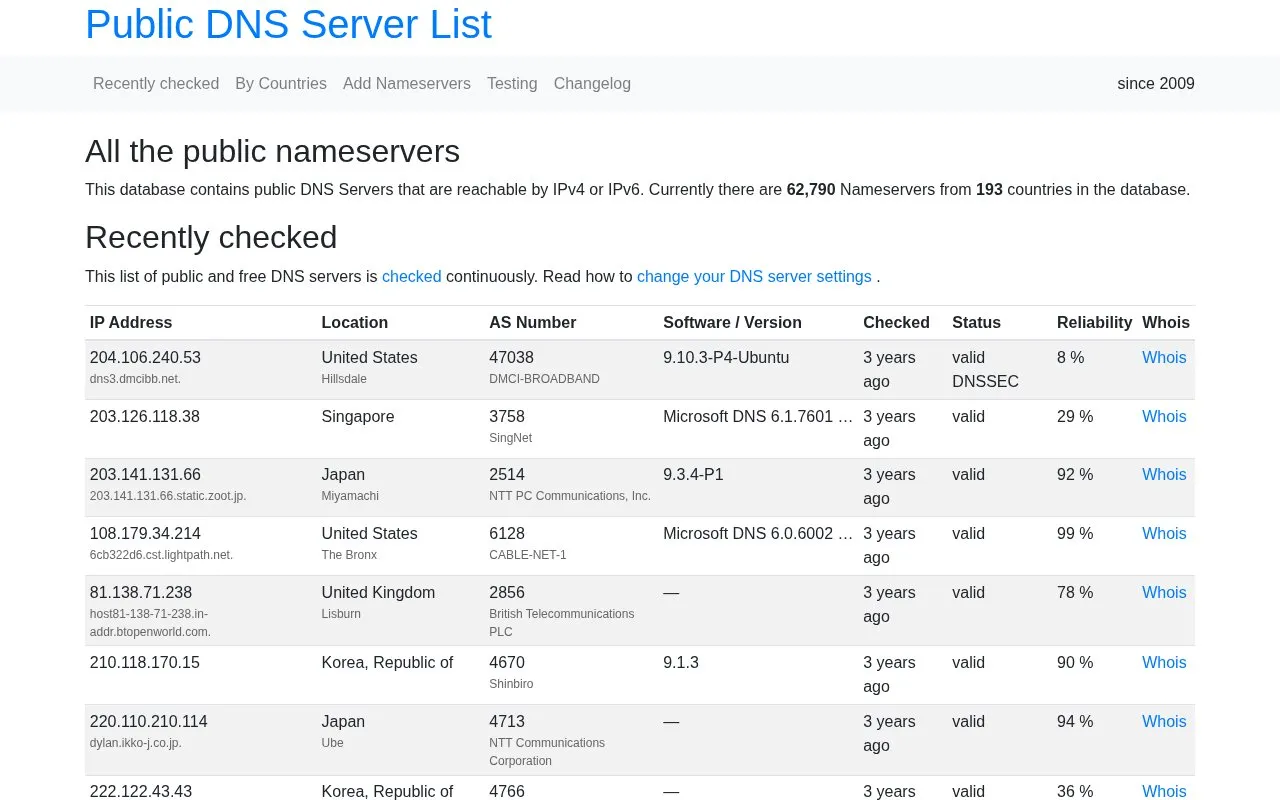This screenshot has height=800, width=1280.
Task: Select IP address 203.141.131.66
Action: click(145, 475)
